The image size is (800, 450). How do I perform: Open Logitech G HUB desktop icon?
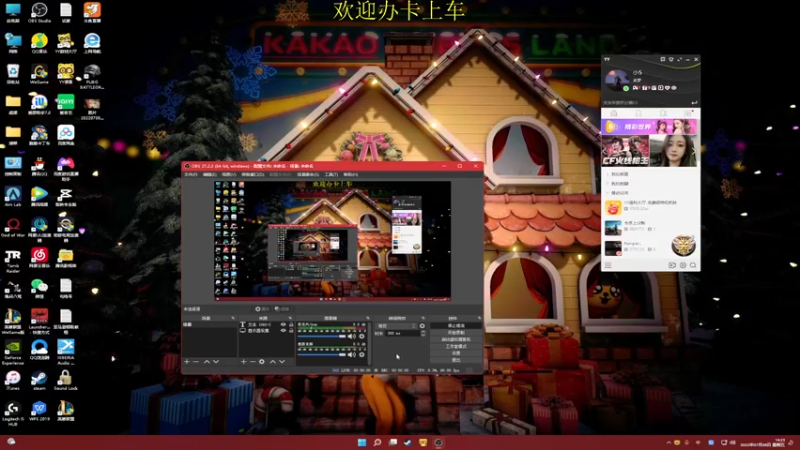point(13,413)
